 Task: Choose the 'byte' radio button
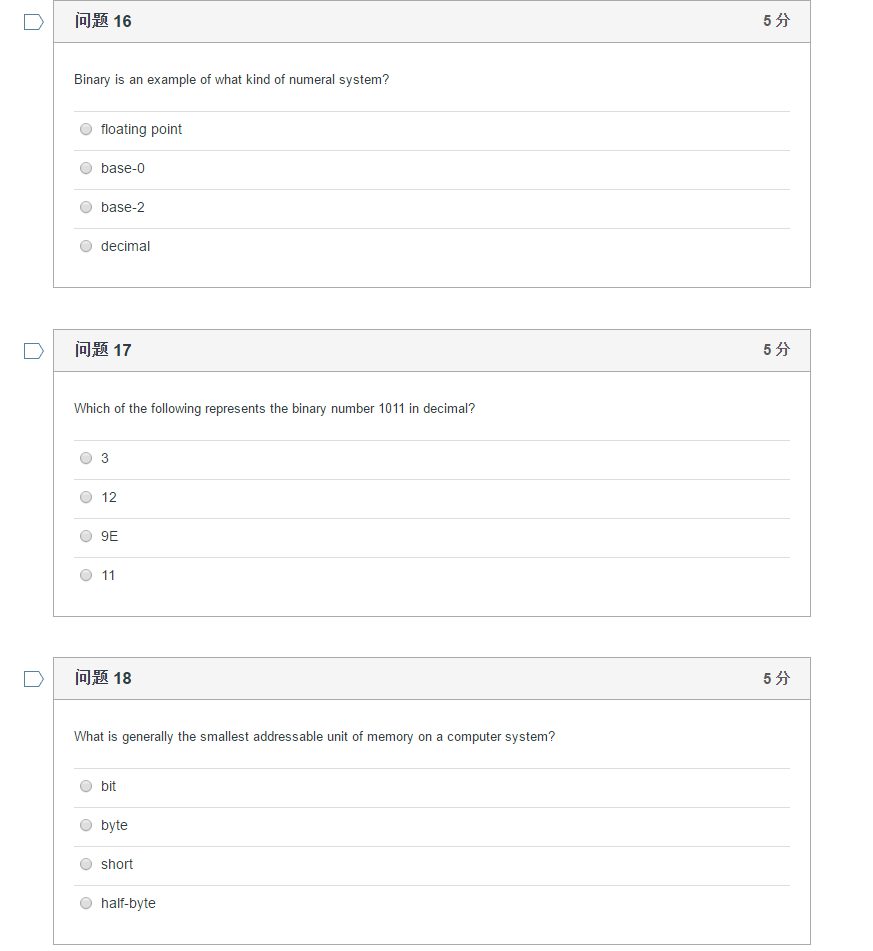(x=86, y=825)
